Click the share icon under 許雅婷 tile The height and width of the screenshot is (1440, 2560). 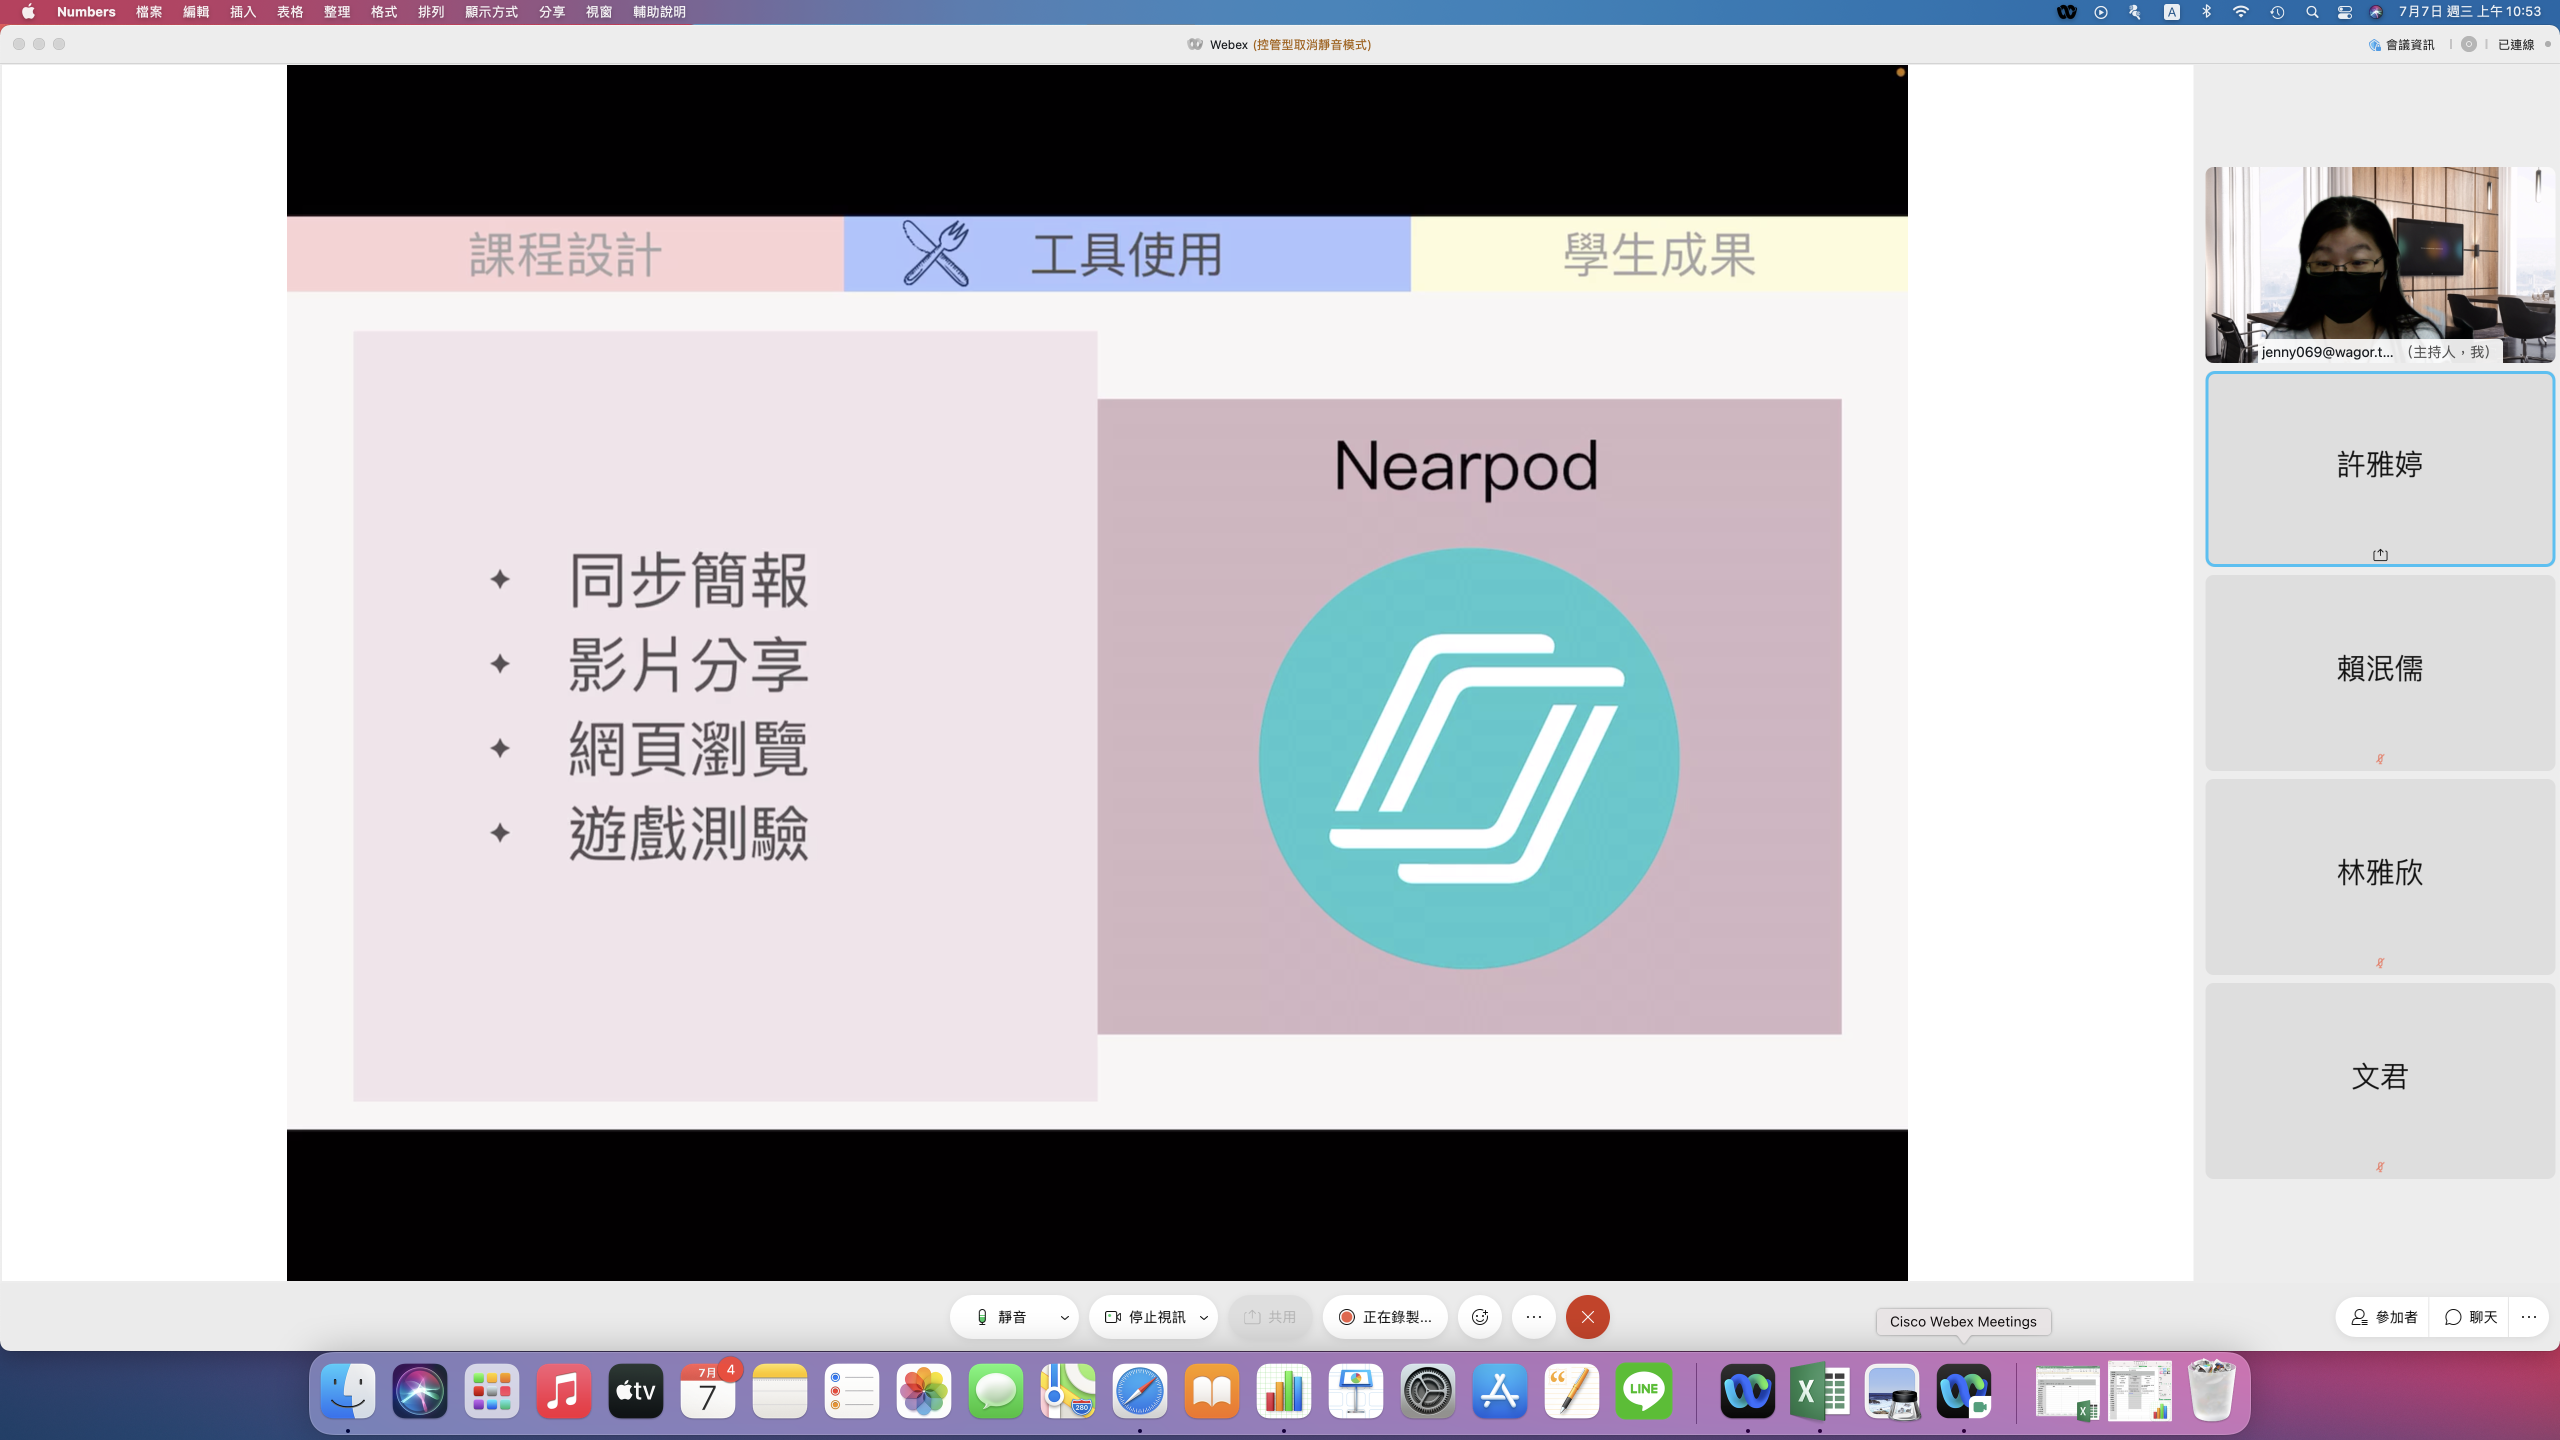click(2380, 555)
